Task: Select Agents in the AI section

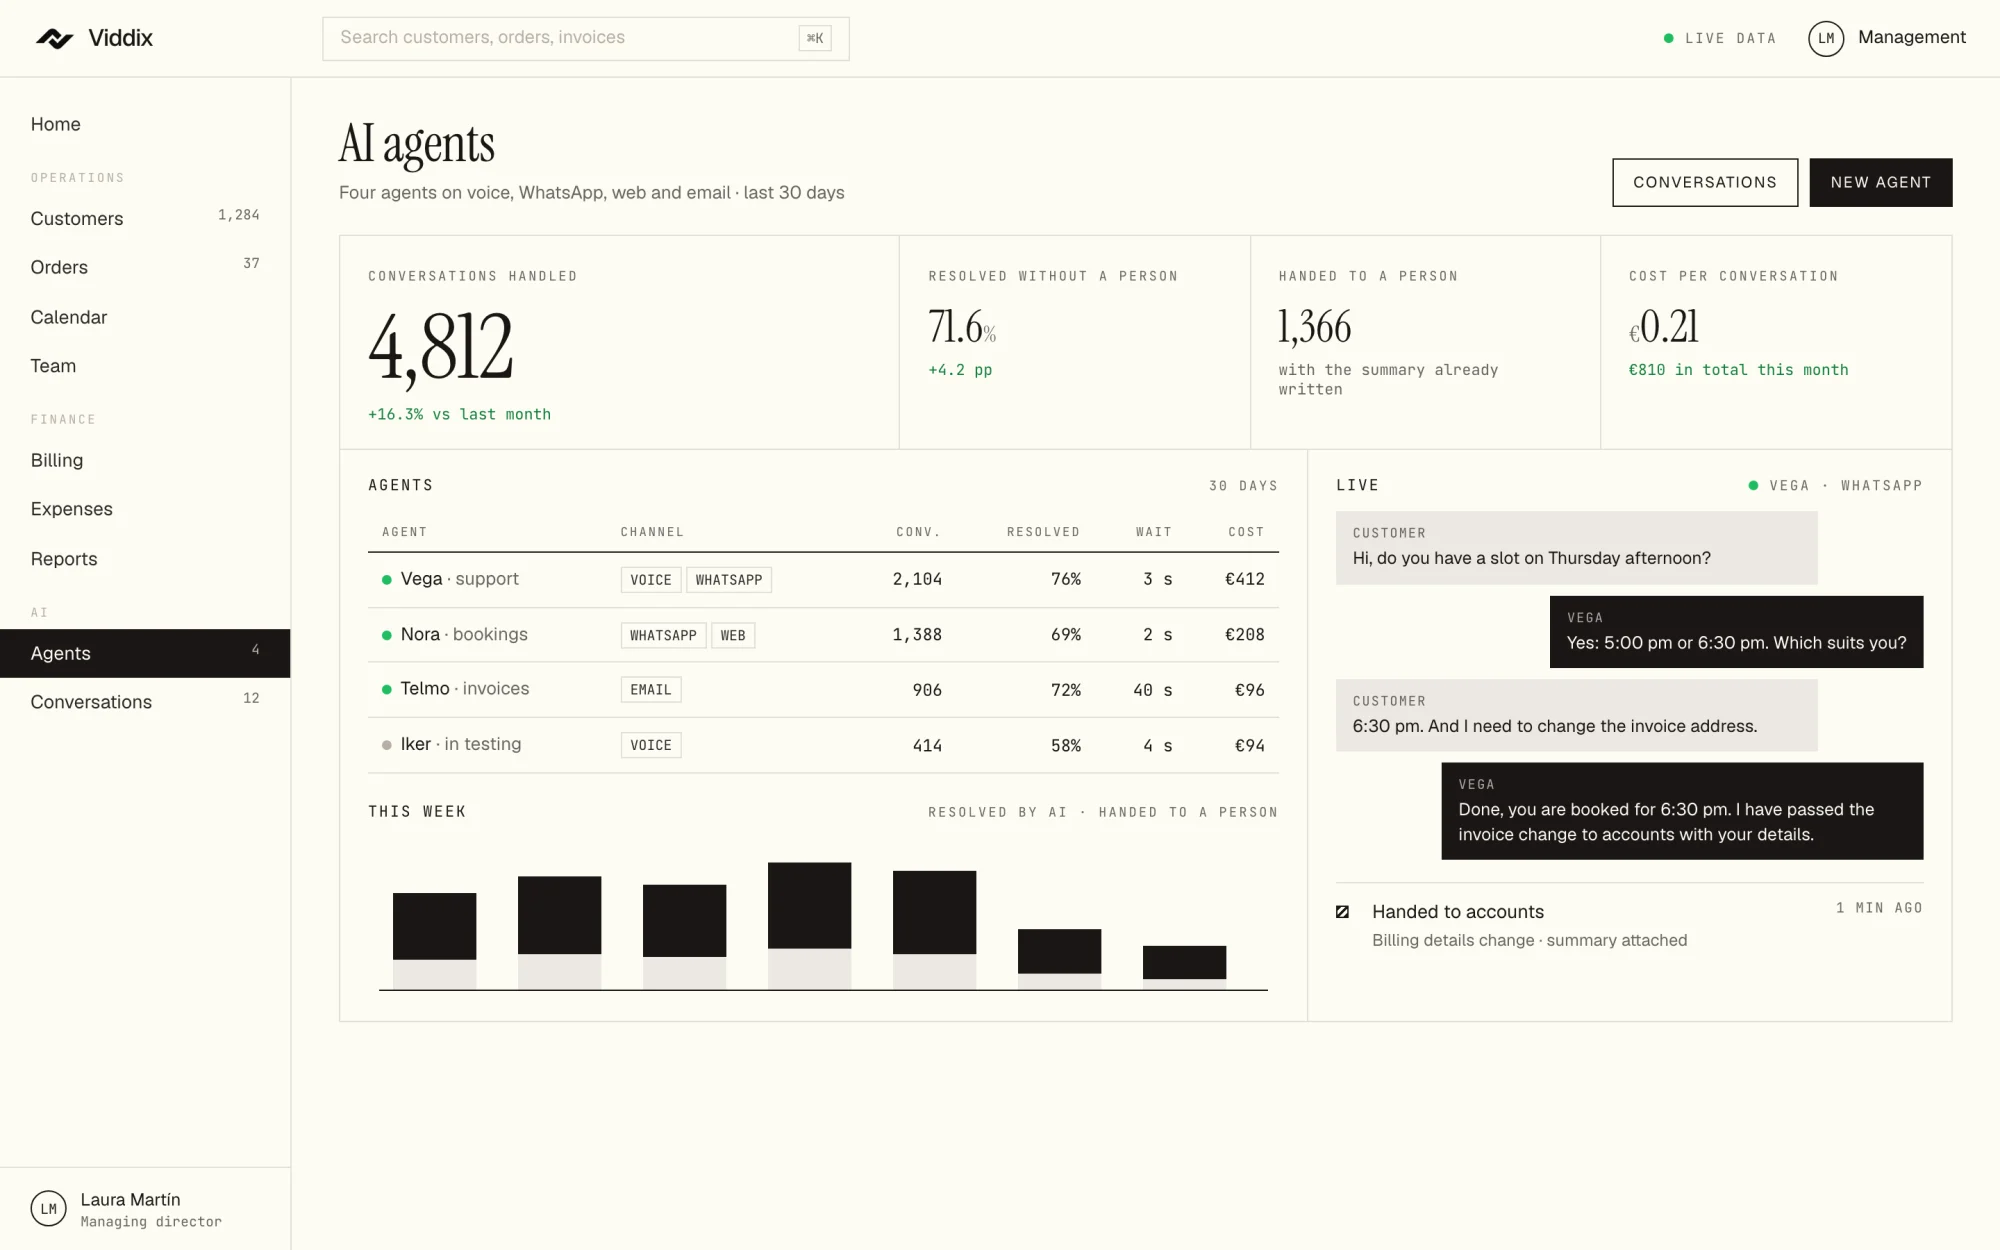Action: (x=145, y=653)
